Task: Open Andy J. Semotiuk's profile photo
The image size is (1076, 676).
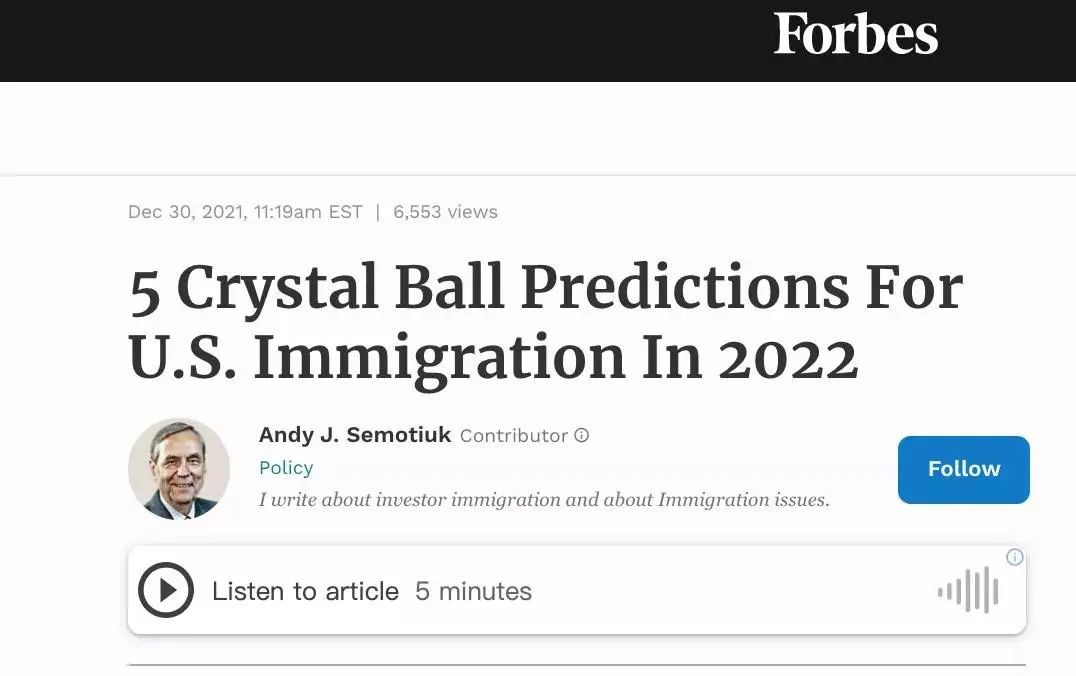Action: point(179,469)
